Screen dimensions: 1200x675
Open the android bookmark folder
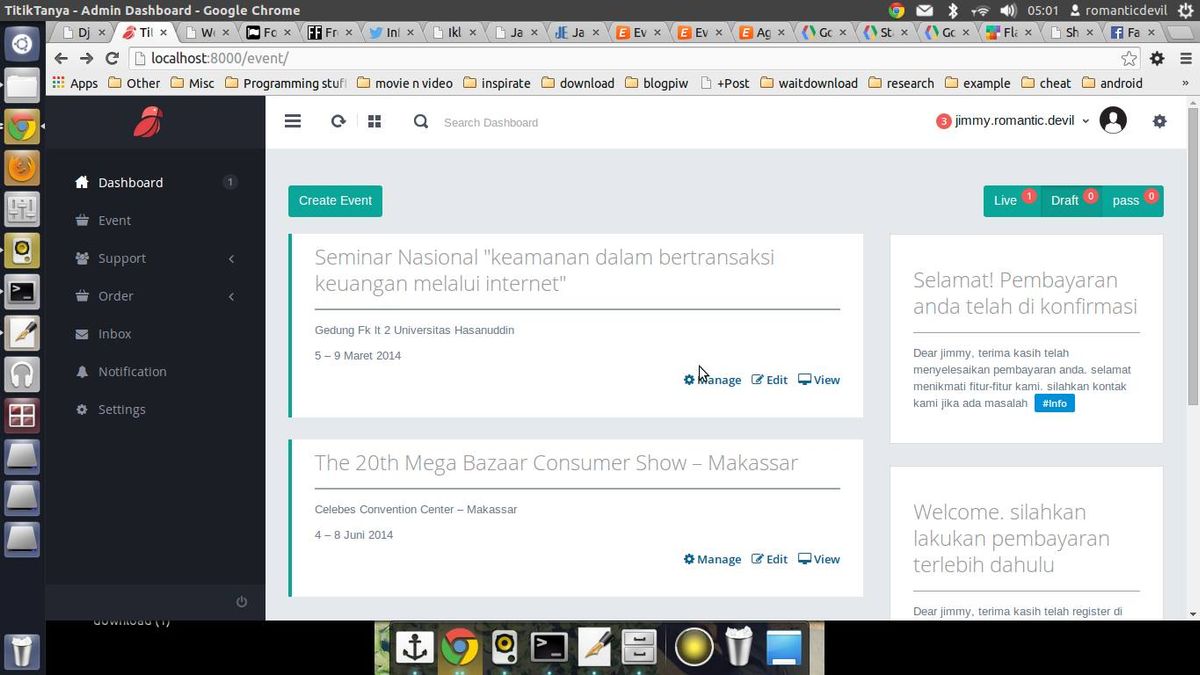[x=1111, y=83]
